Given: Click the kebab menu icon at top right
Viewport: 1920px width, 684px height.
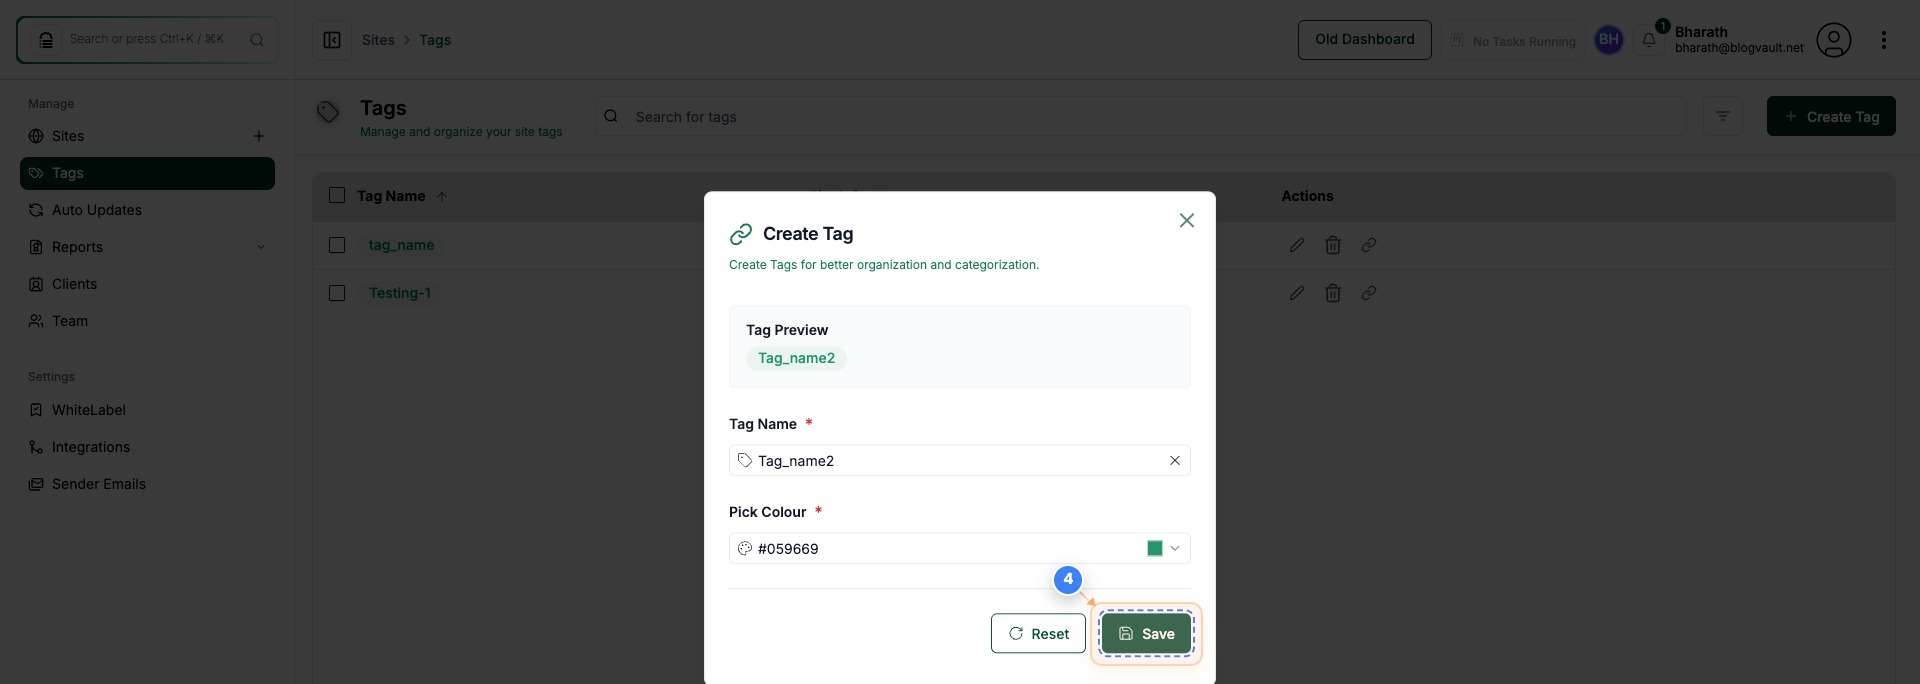Looking at the screenshot, I should tap(1886, 40).
